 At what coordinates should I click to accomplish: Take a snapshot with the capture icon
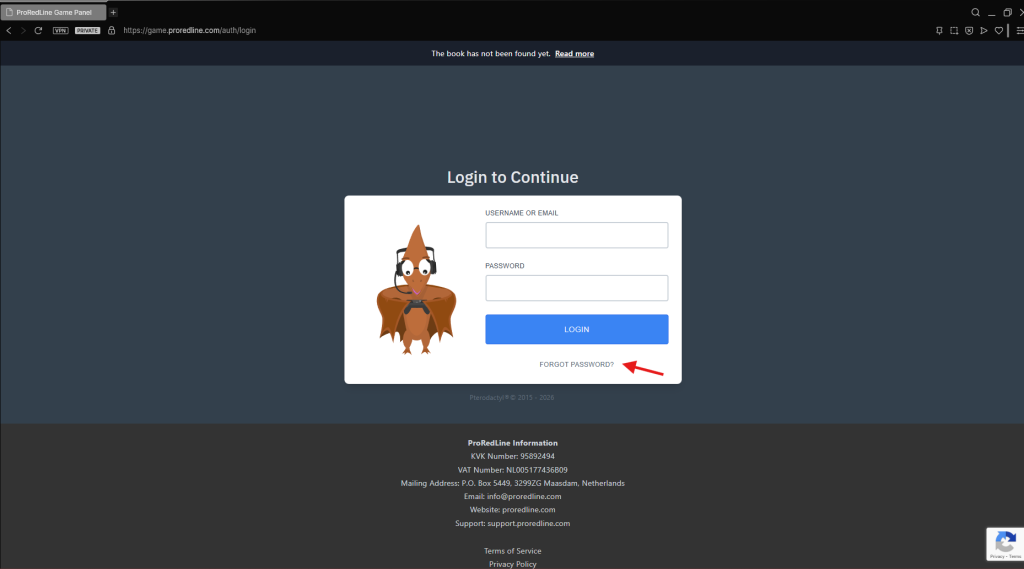tap(954, 31)
